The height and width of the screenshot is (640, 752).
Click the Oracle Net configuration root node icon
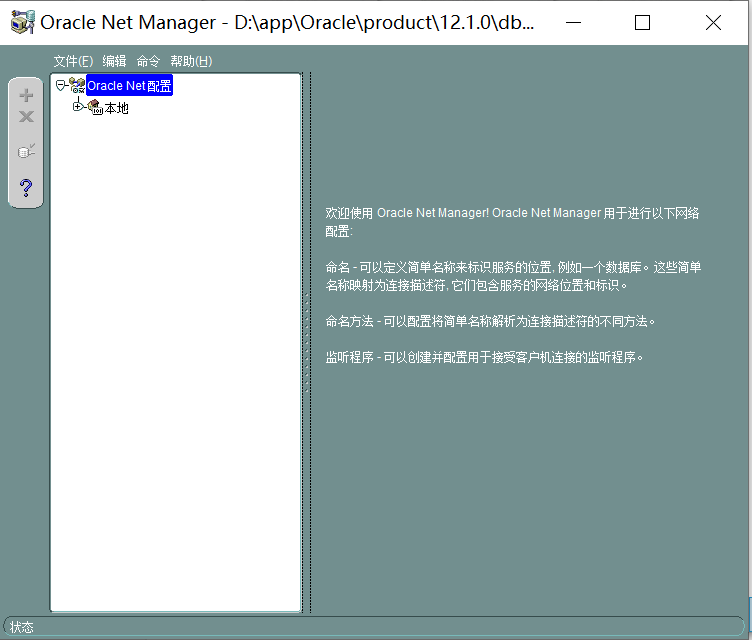pos(77,85)
